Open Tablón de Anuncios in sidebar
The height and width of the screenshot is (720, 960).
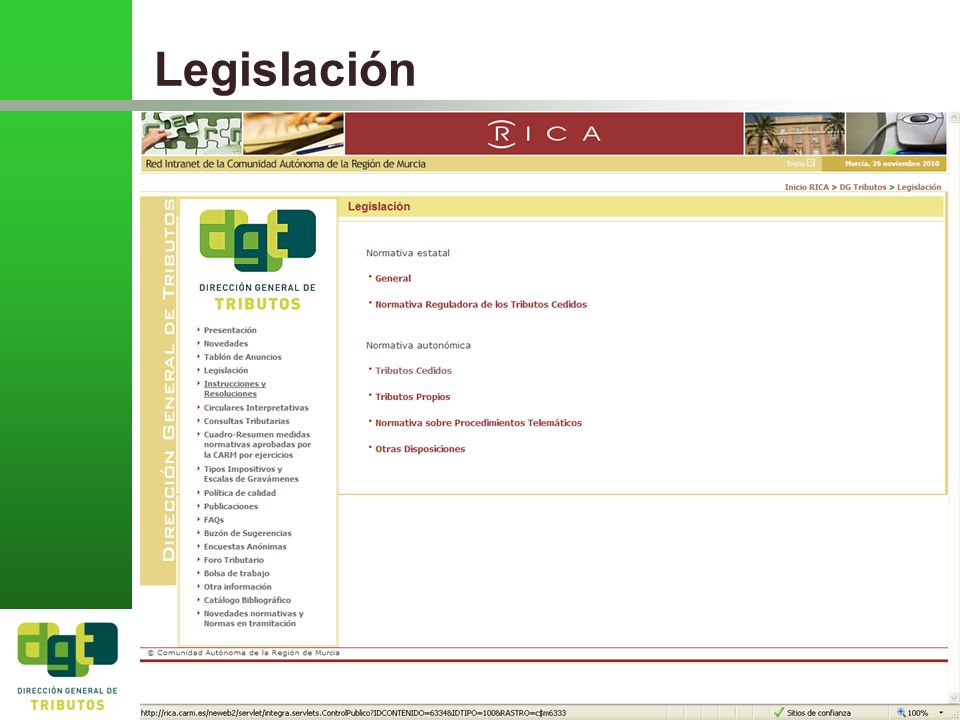242,357
